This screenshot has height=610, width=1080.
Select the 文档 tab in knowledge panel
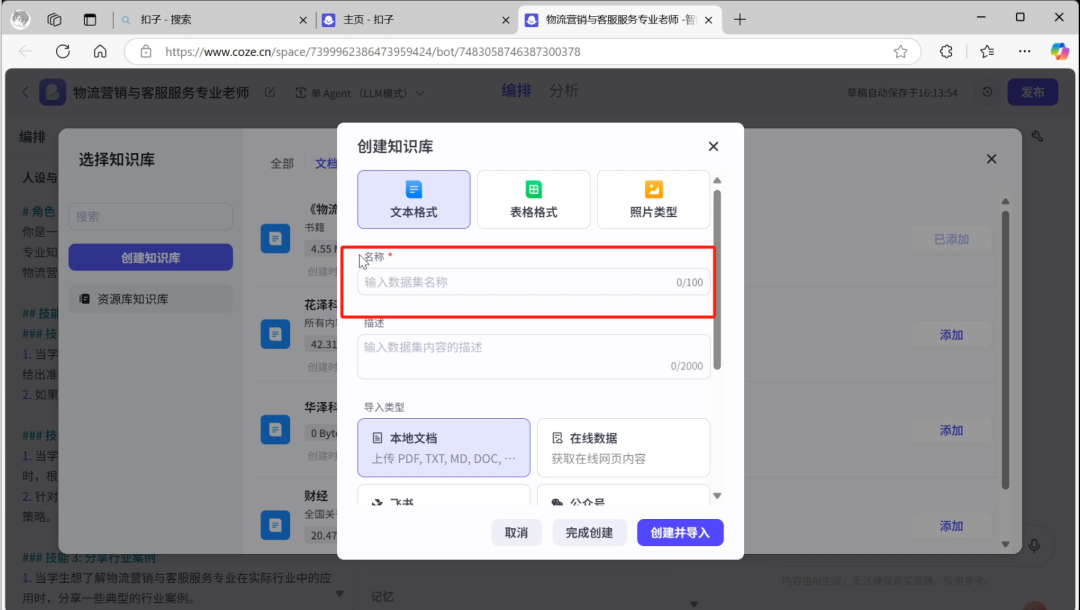point(325,163)
